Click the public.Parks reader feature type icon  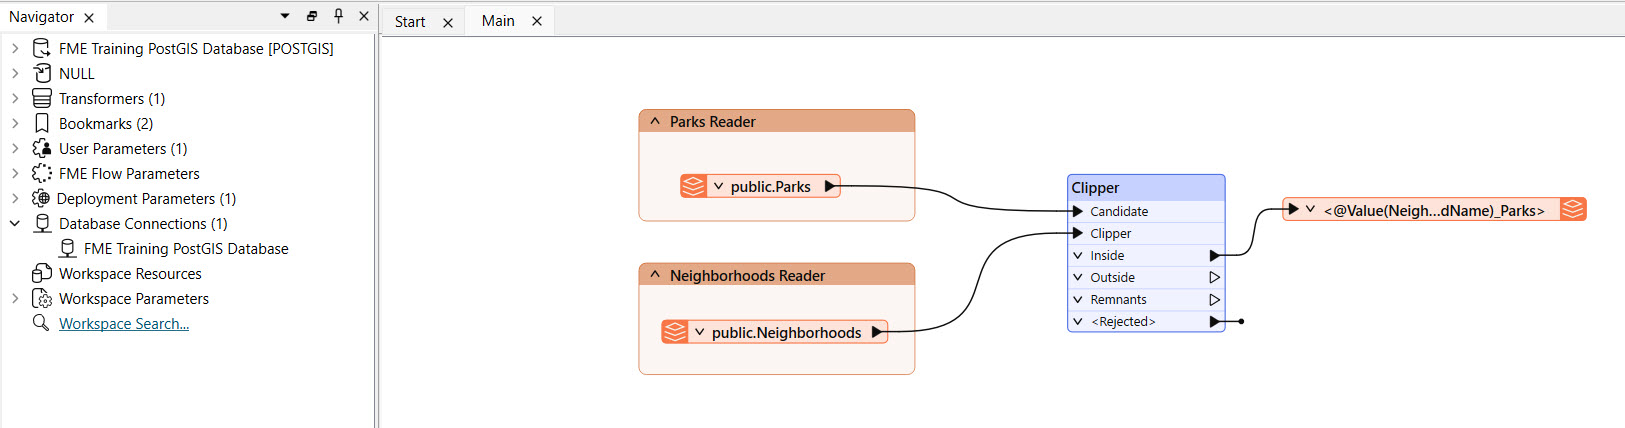pos(693,186)
